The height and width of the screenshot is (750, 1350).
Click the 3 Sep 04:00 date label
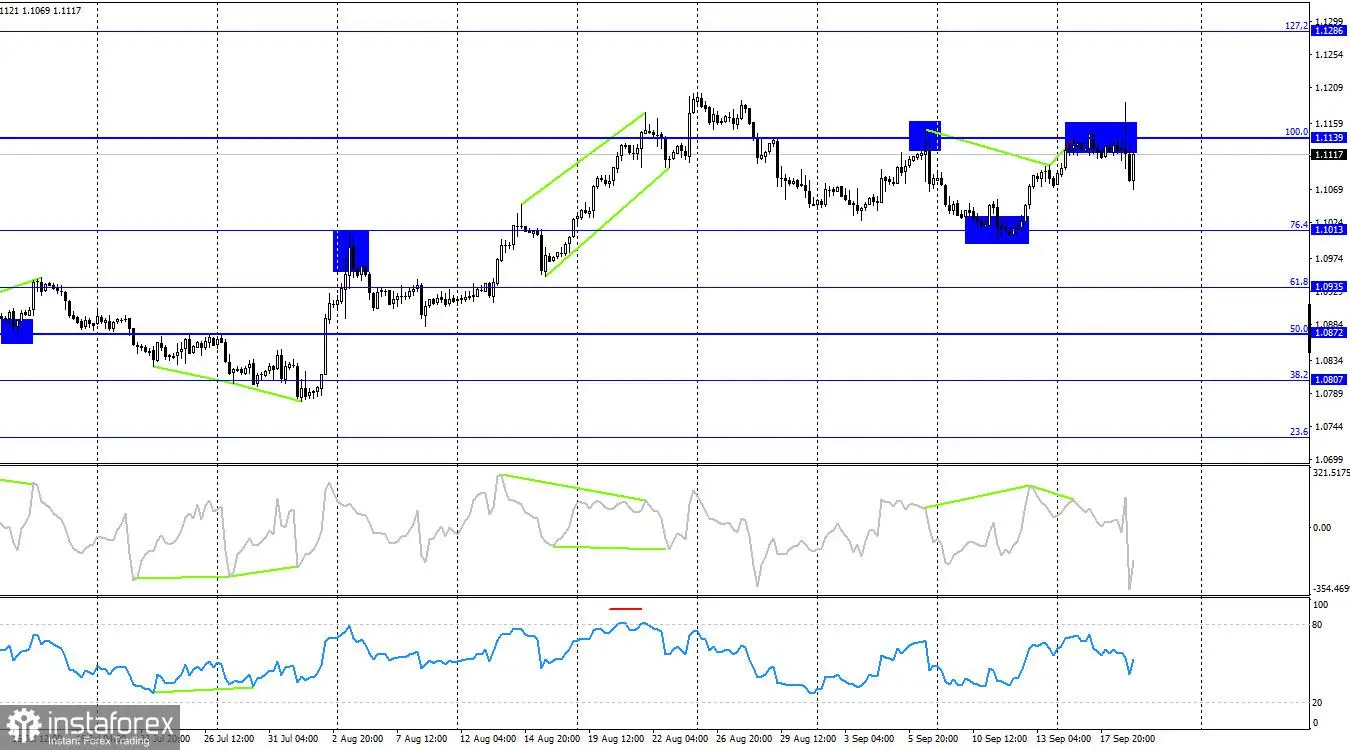(x=870, y=739)
